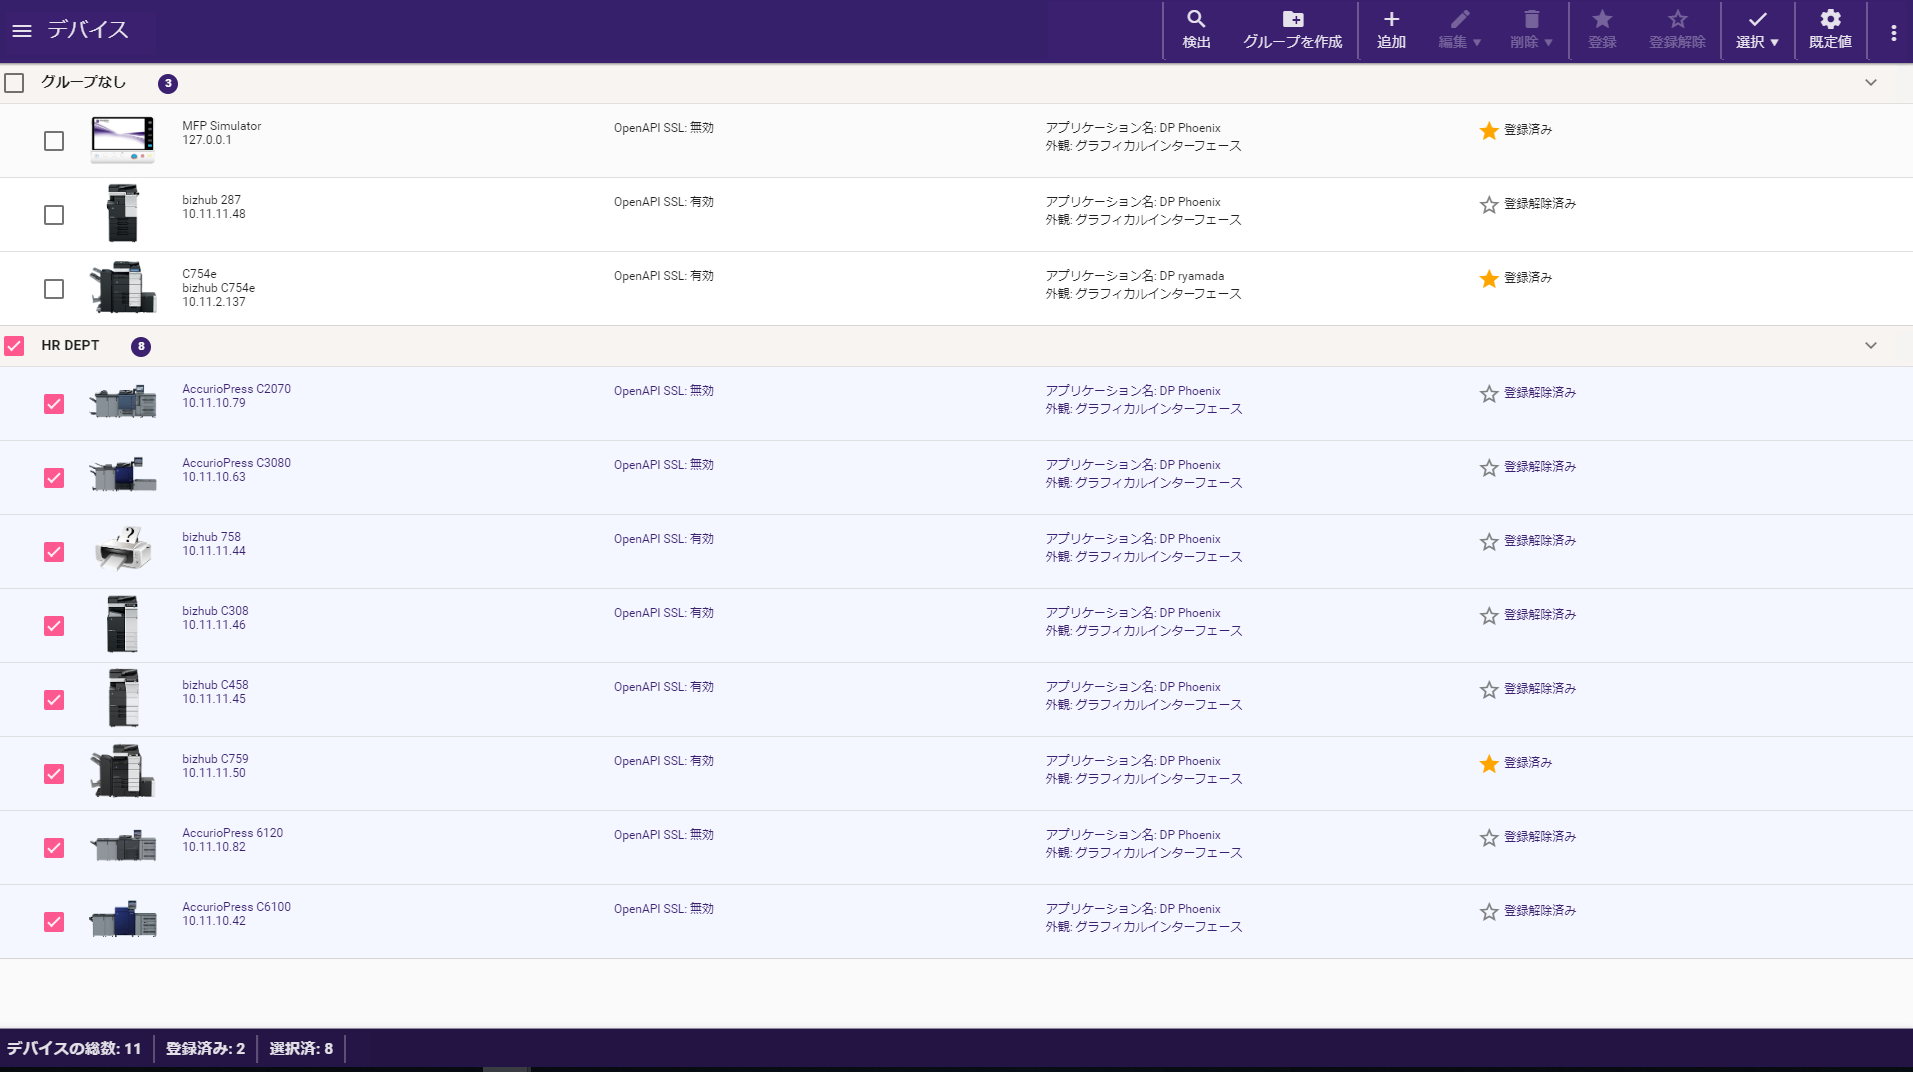Uncheck the AccurioPress C3080 checkbox
Screen dimensions: 1913x1072
pos(54,478)
